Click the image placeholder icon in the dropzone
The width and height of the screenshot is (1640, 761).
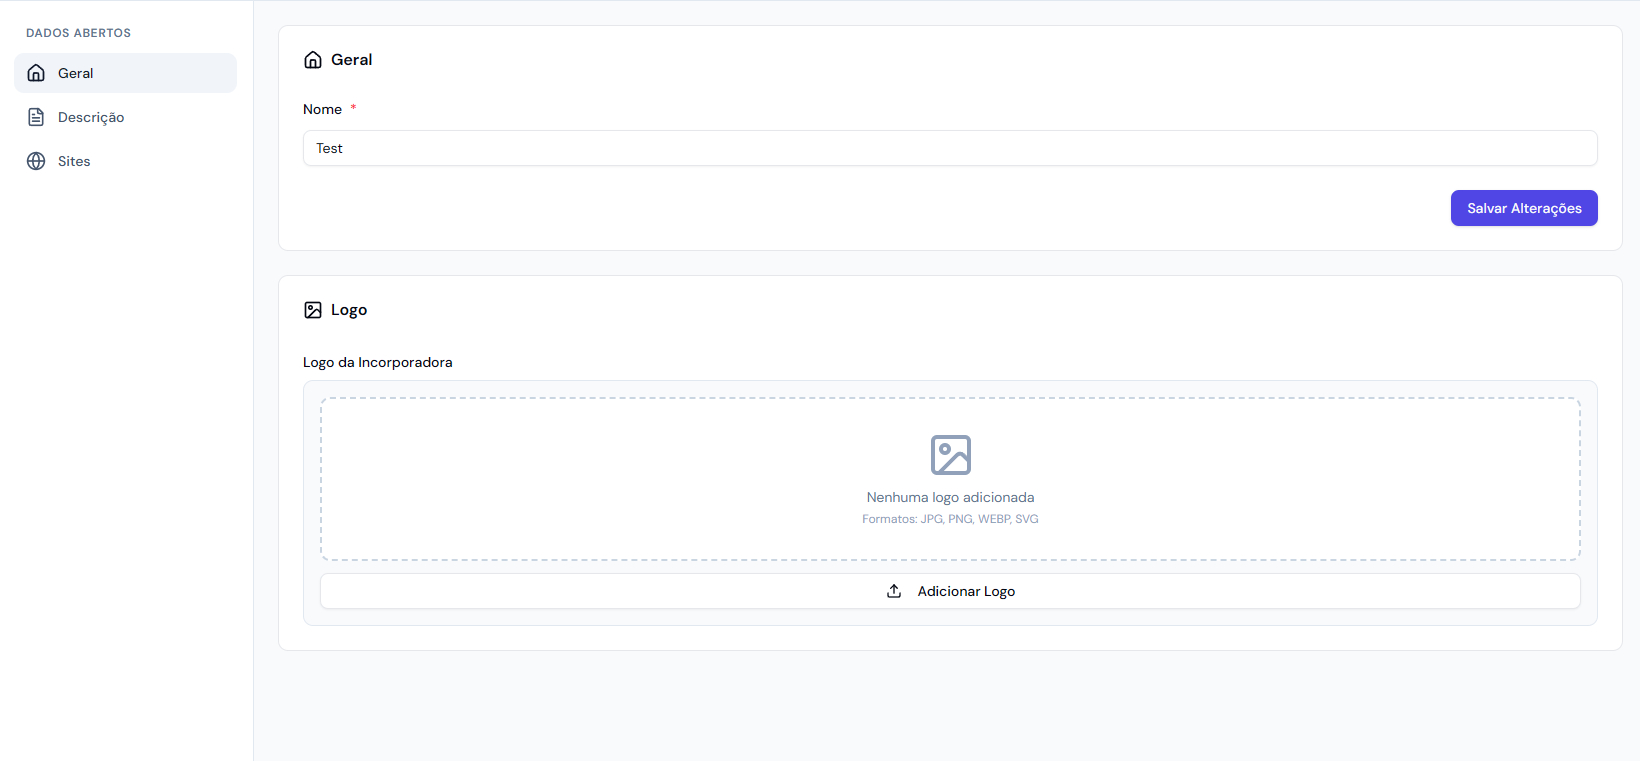click(x=950, y=455)
